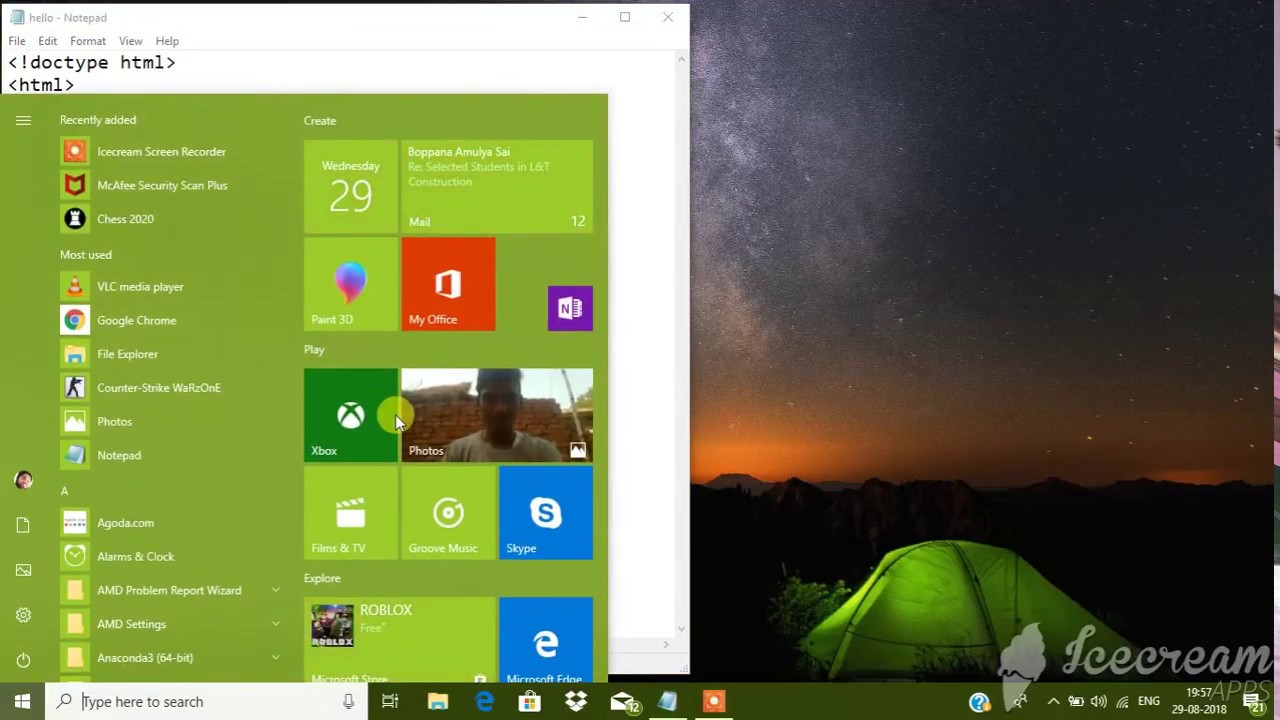Open Notepad File menu
Viewport: 1280px width, 720px height.
pos(17,41)
